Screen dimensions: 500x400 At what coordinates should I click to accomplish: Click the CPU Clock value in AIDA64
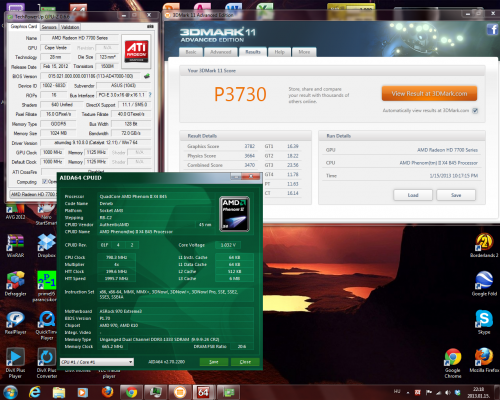(116, 257)
